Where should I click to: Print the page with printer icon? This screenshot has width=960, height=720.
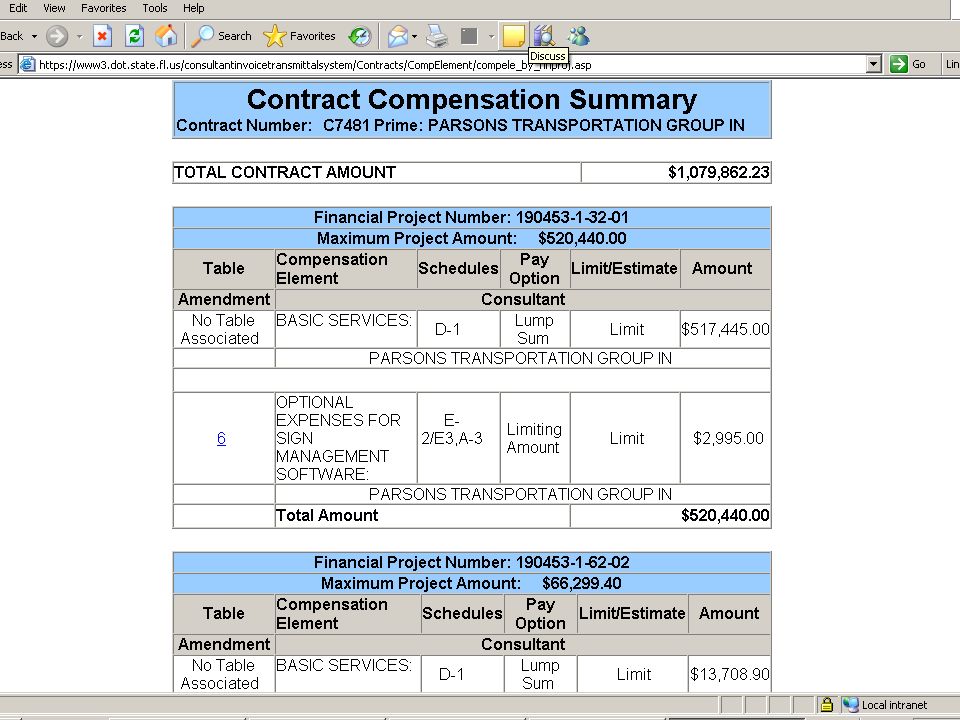coord(437,36)
